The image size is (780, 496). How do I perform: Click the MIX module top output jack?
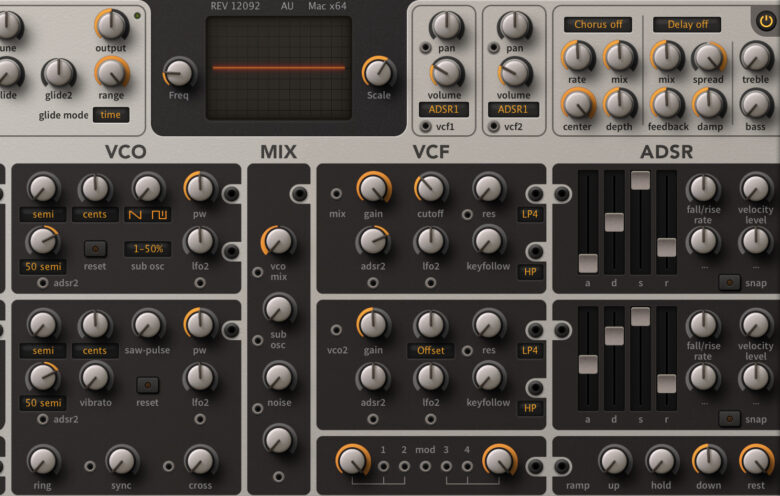click(299, 194)
